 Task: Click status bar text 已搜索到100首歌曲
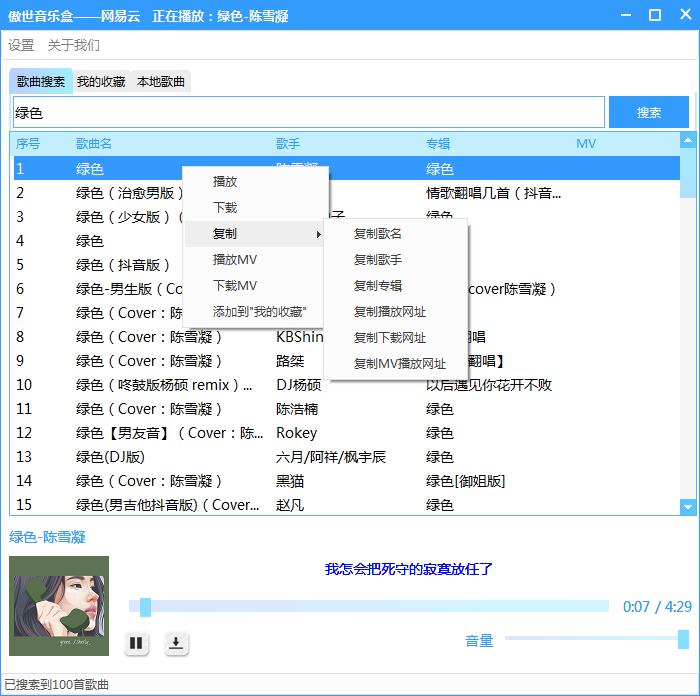click(x=56, y=685)
